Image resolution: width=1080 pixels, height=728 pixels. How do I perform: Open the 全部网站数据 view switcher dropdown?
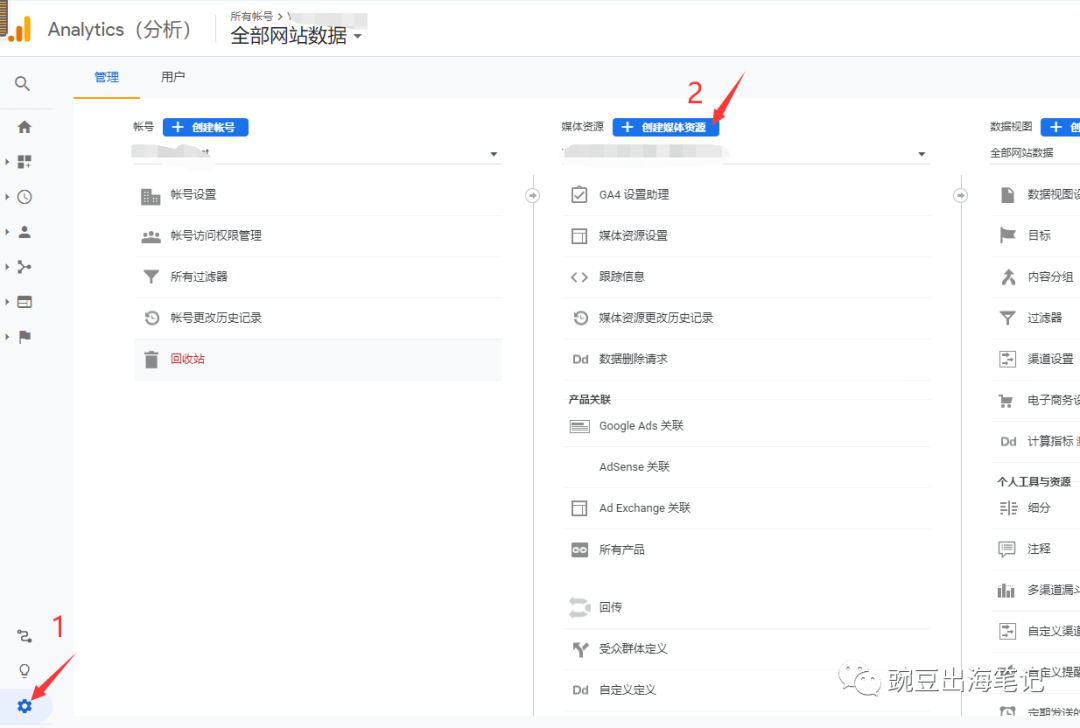click(296, 36)
